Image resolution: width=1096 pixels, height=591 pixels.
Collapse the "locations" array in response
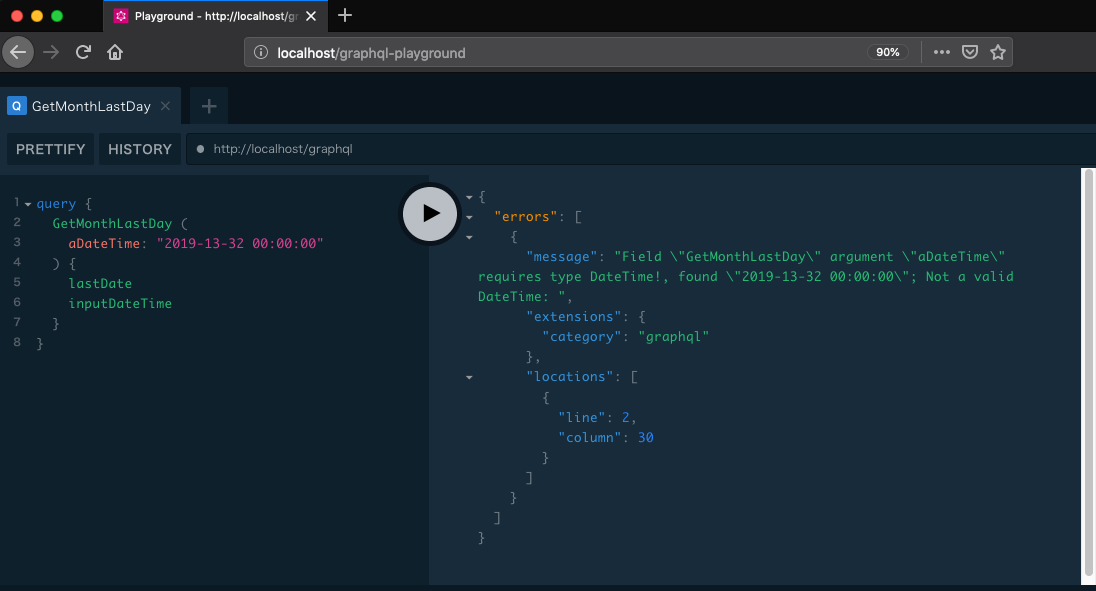468,377
